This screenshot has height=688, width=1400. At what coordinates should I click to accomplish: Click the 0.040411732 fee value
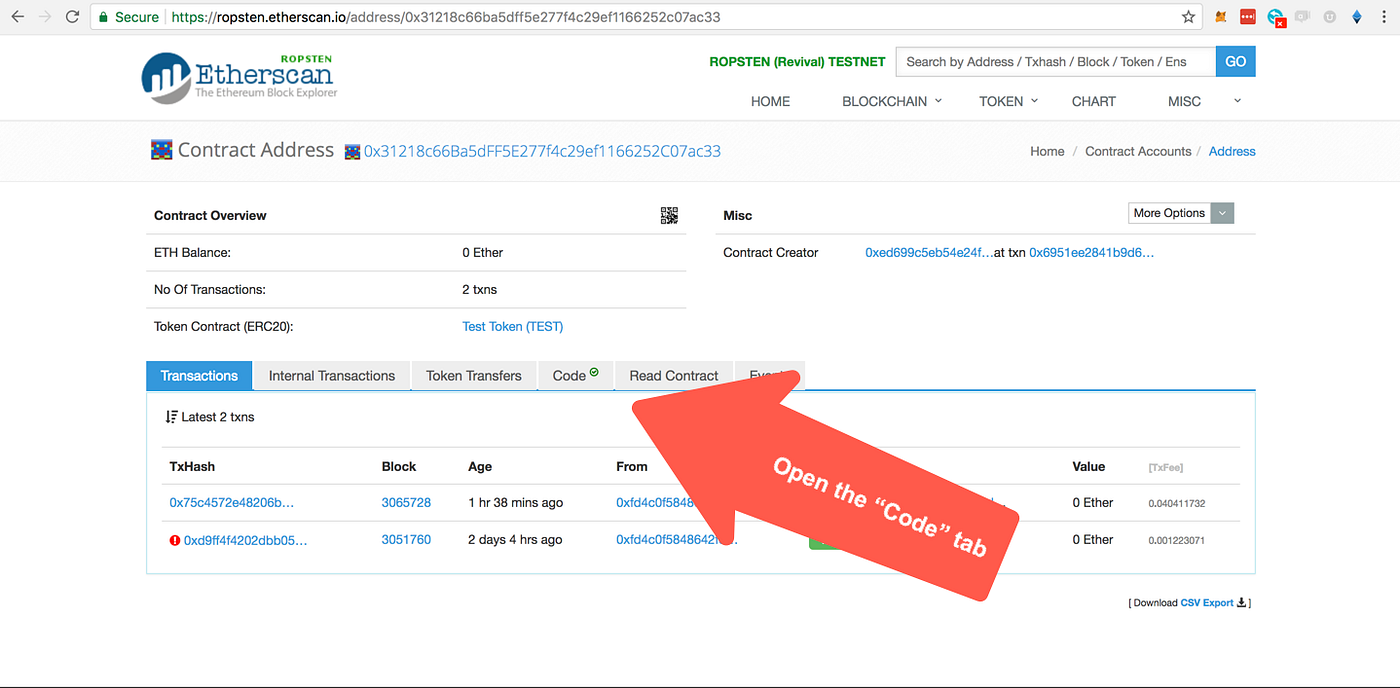pos(1177,504)
